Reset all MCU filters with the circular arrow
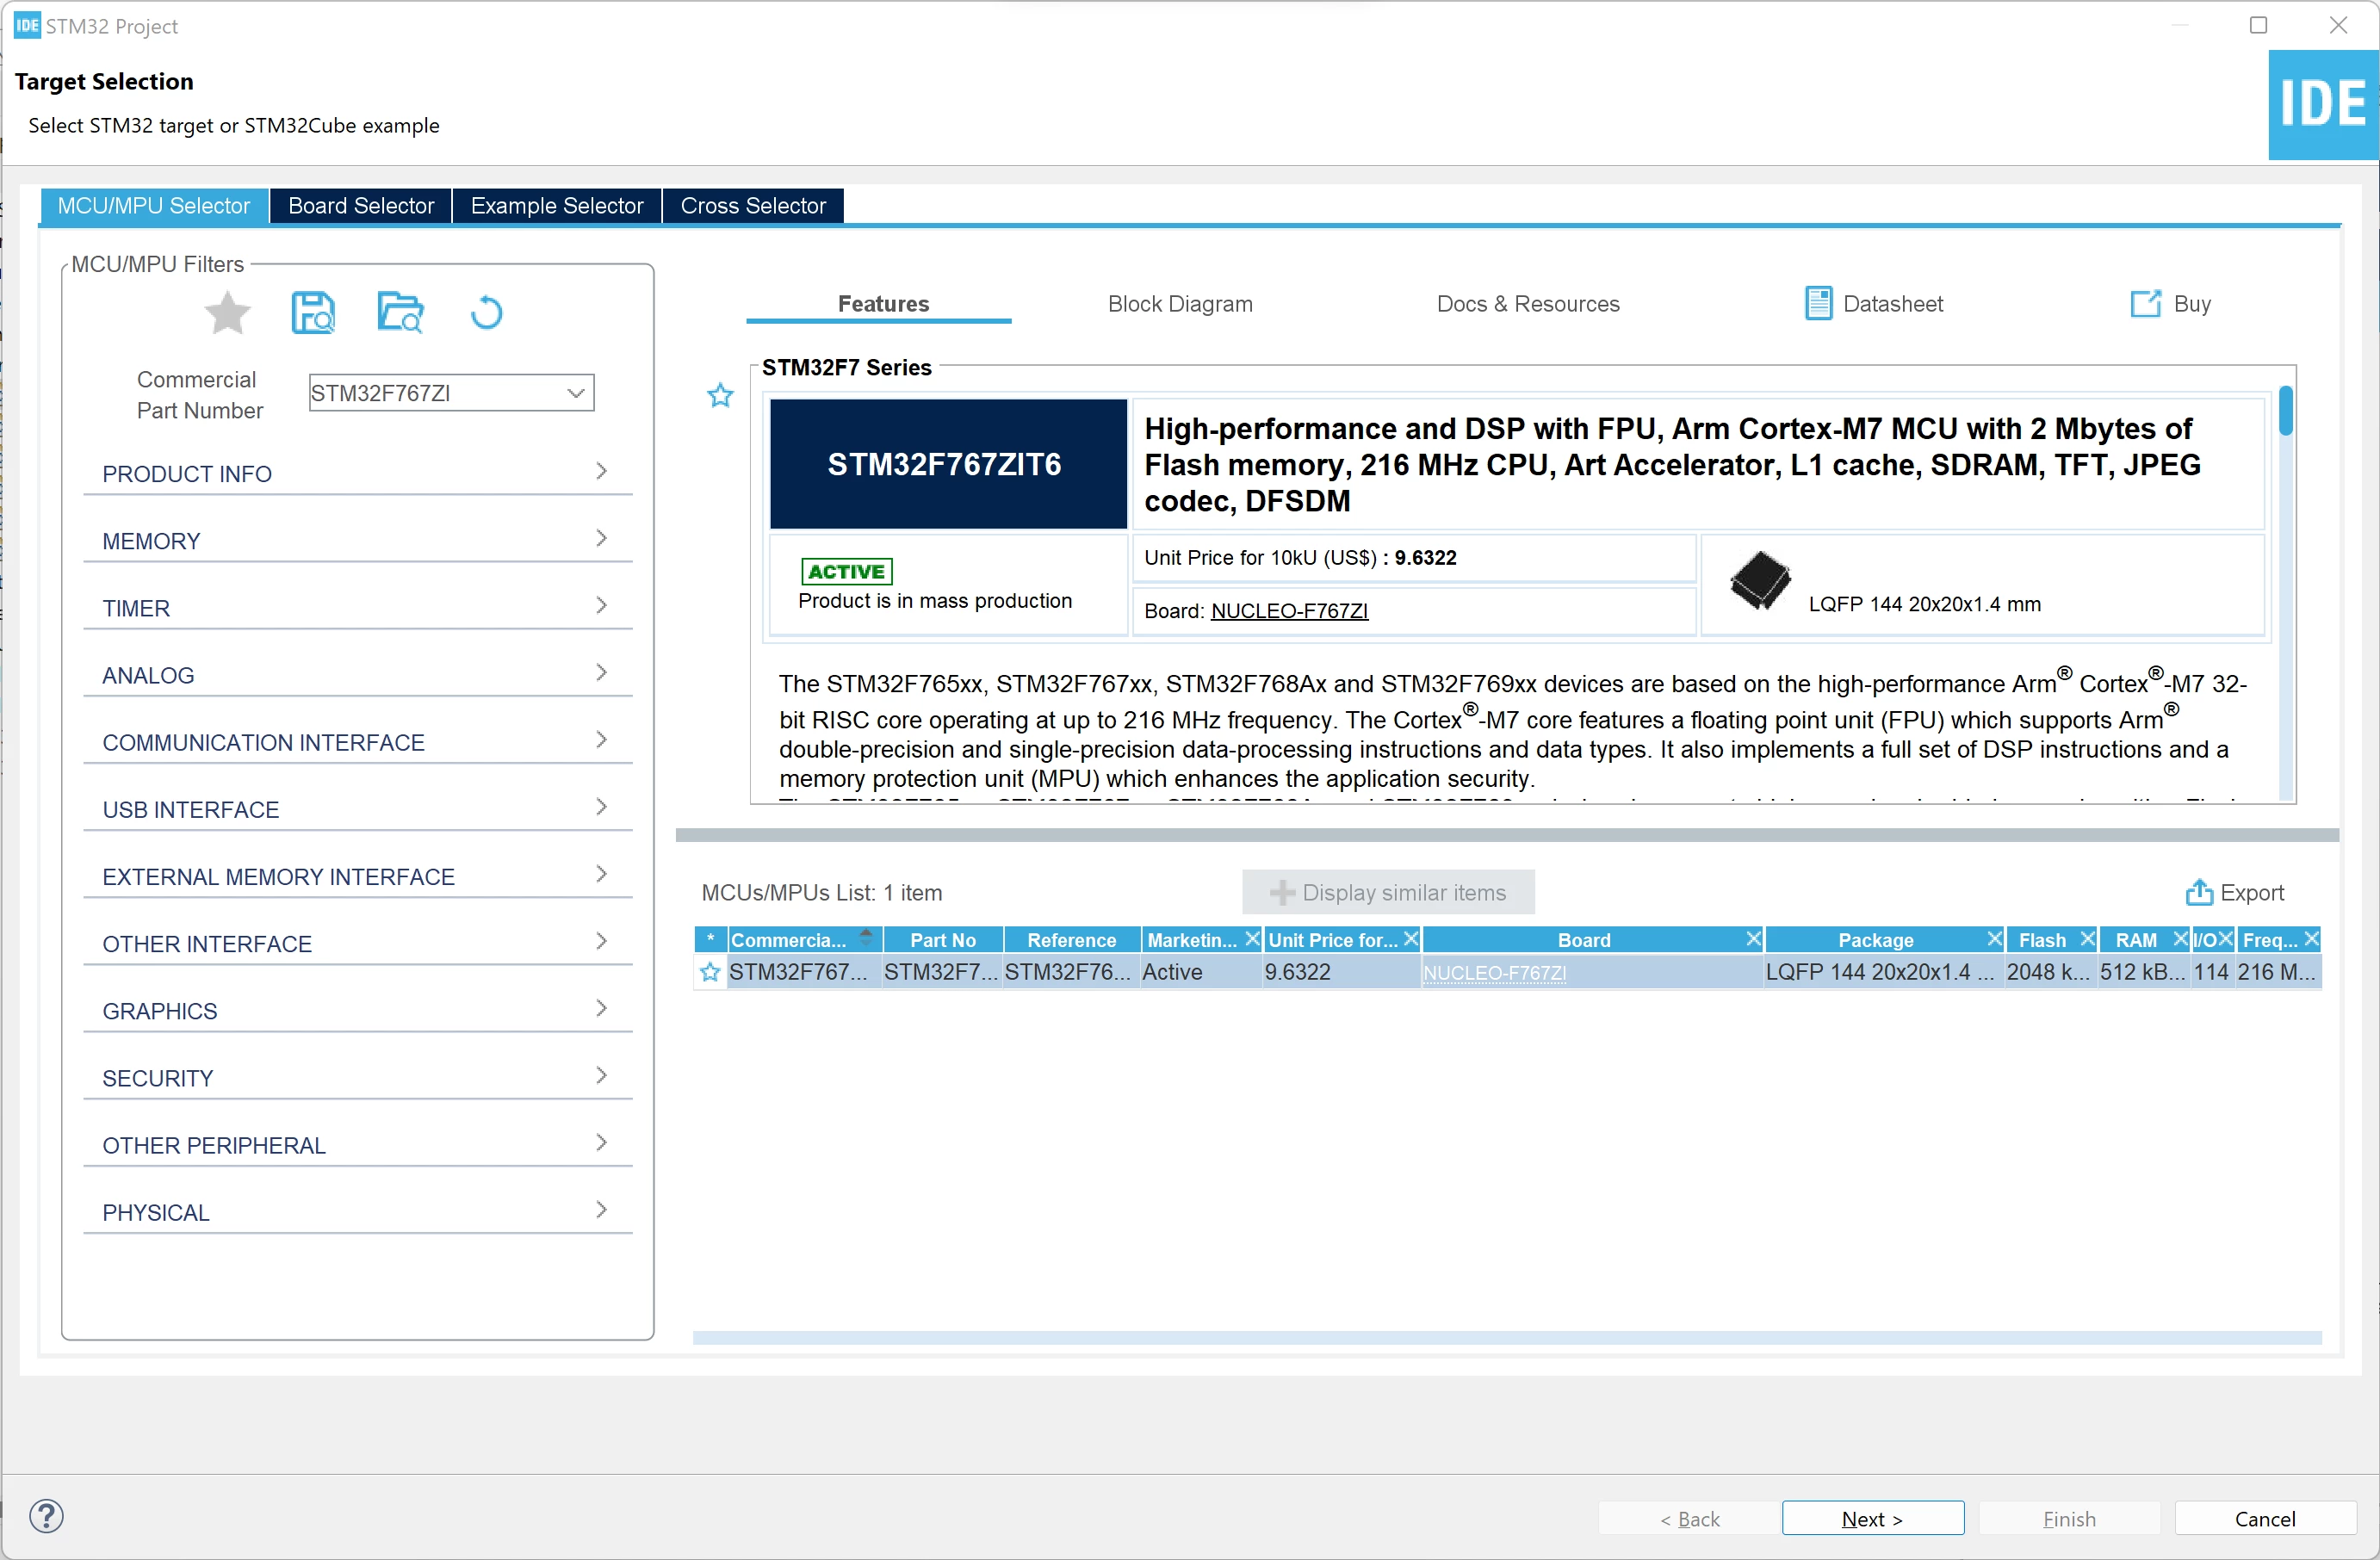The width and height of the screenshot is (2380, 1560). tap(486, 313)
